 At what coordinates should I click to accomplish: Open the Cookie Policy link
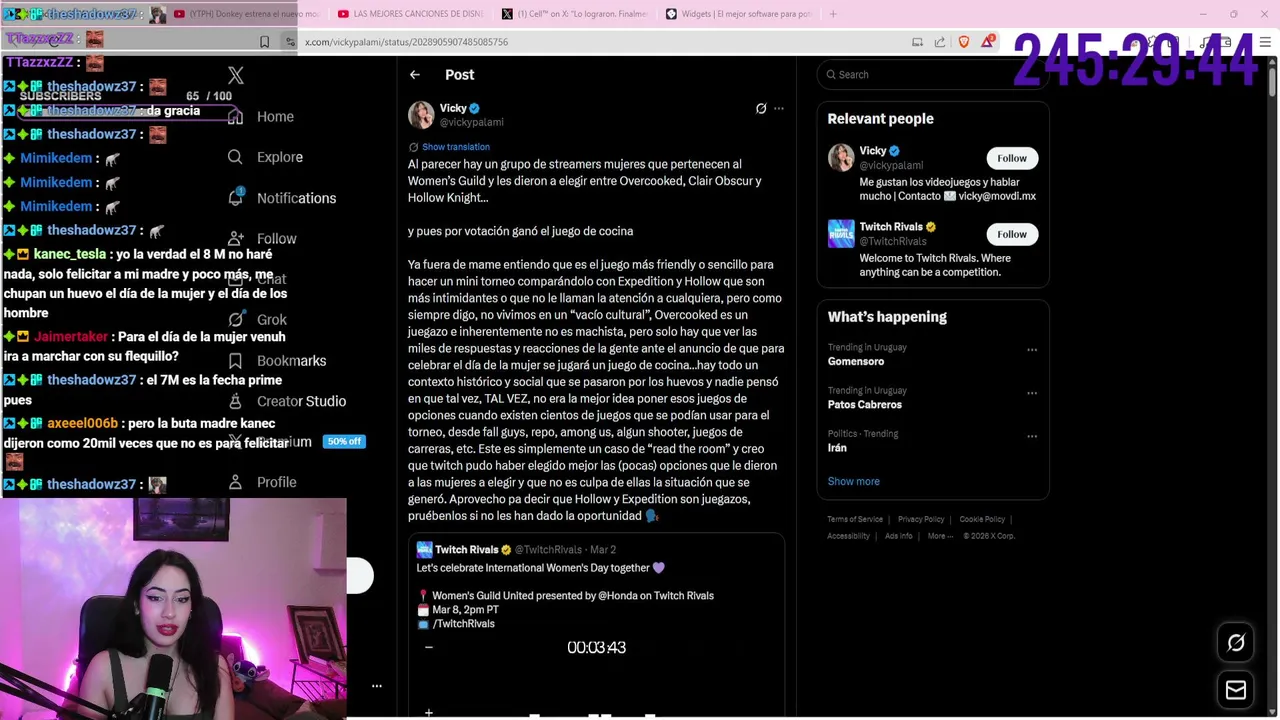[982, 519]
